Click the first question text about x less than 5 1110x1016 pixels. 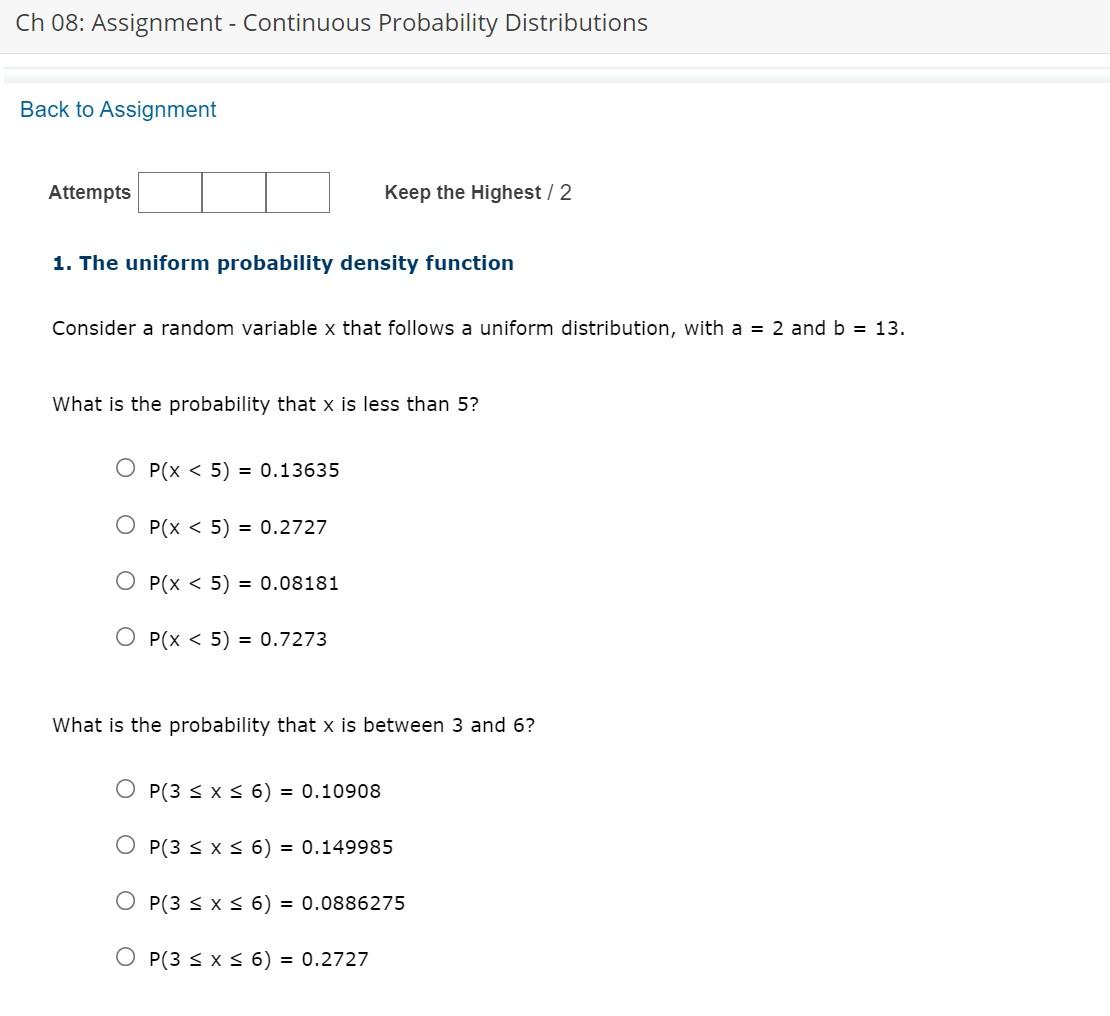[265, 404]
